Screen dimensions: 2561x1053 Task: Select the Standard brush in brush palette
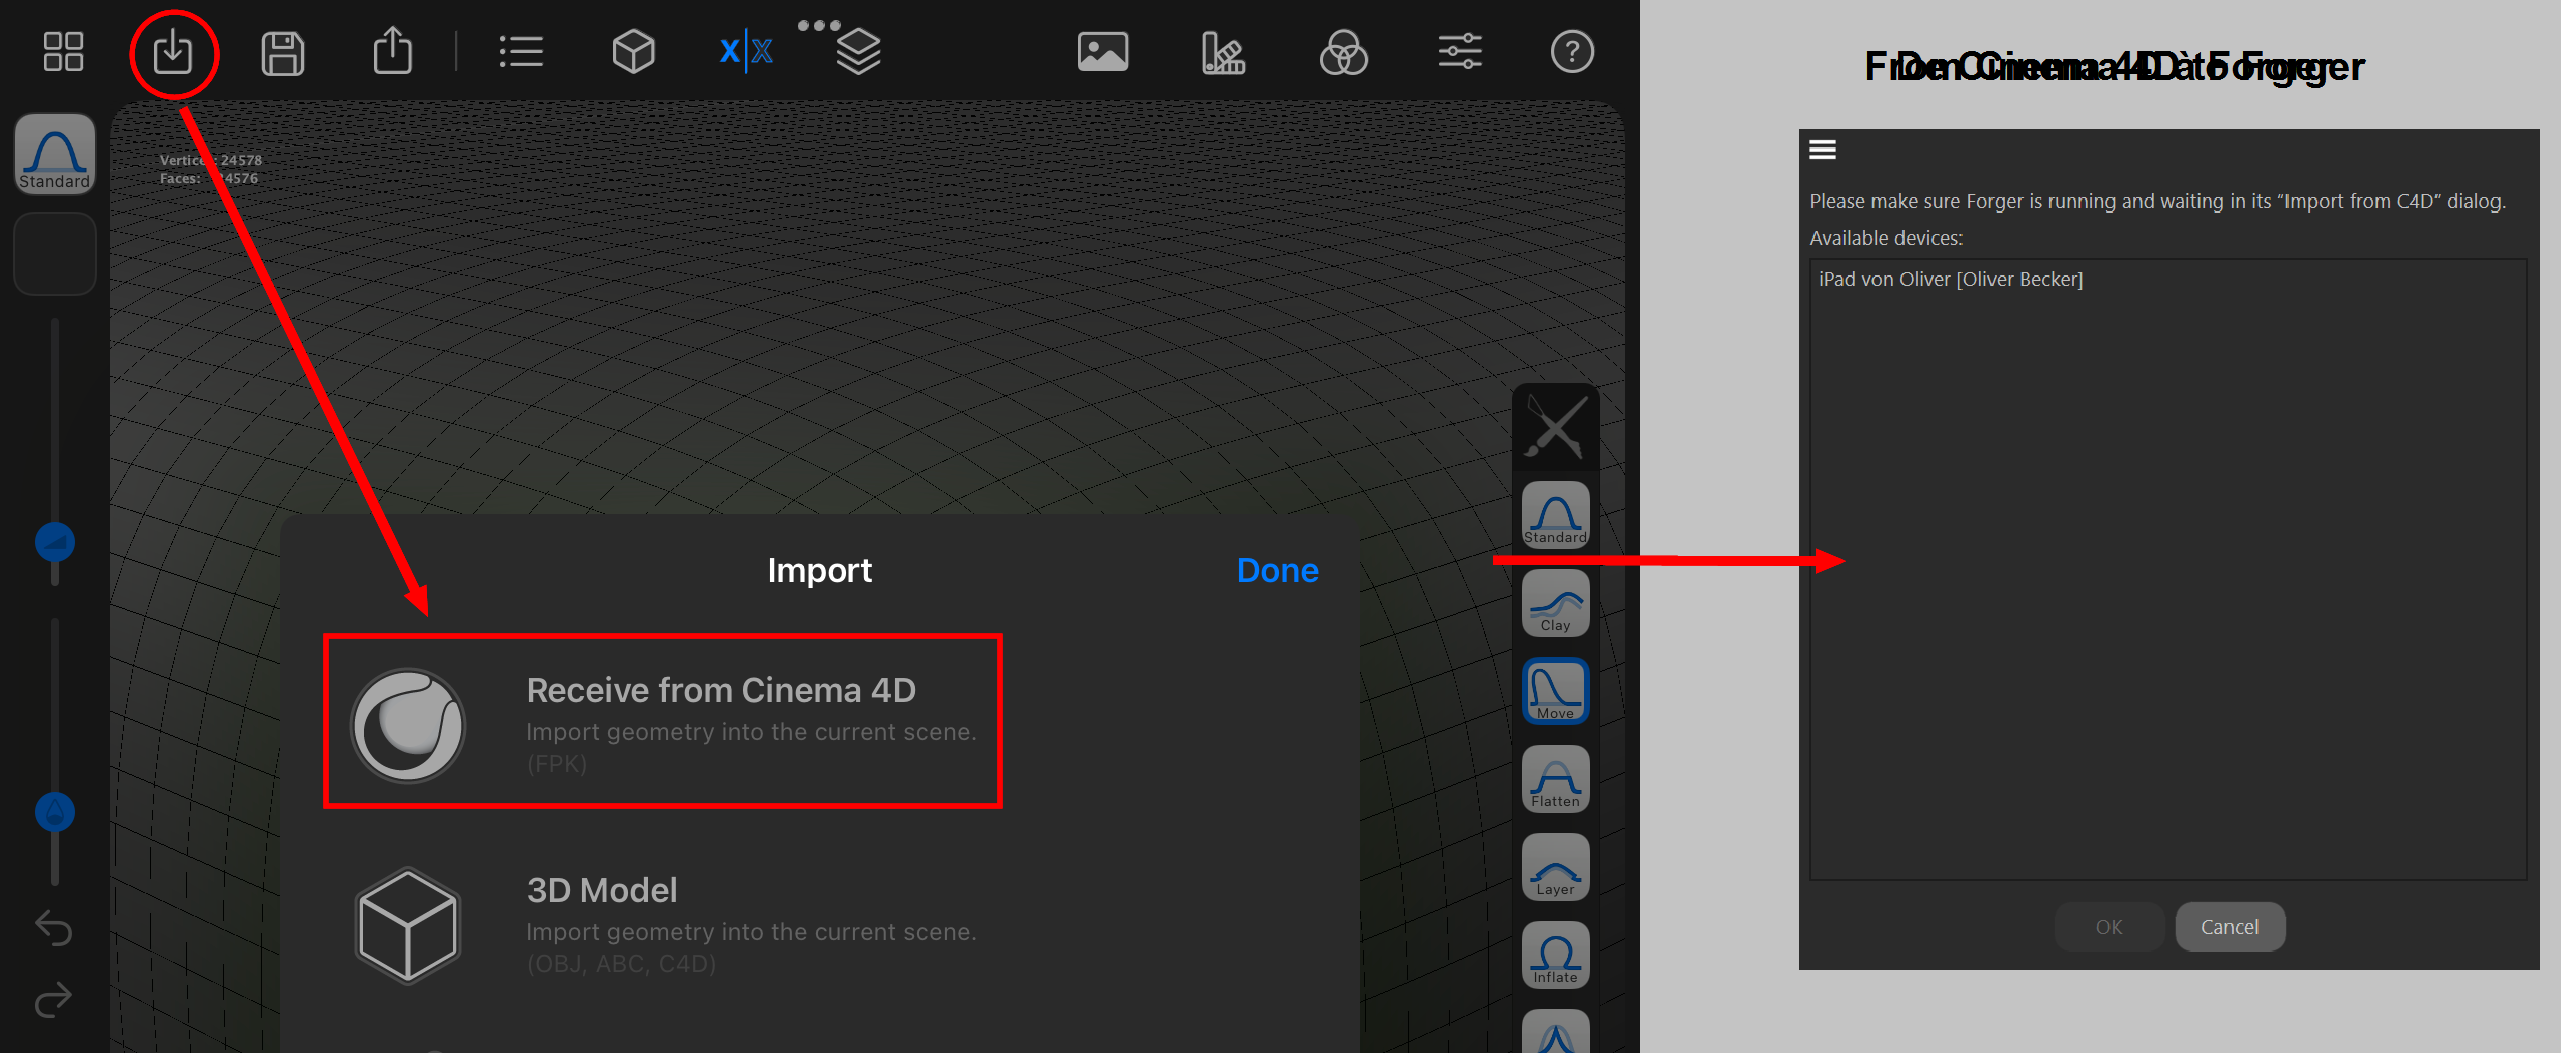[x=1556, y=515]
